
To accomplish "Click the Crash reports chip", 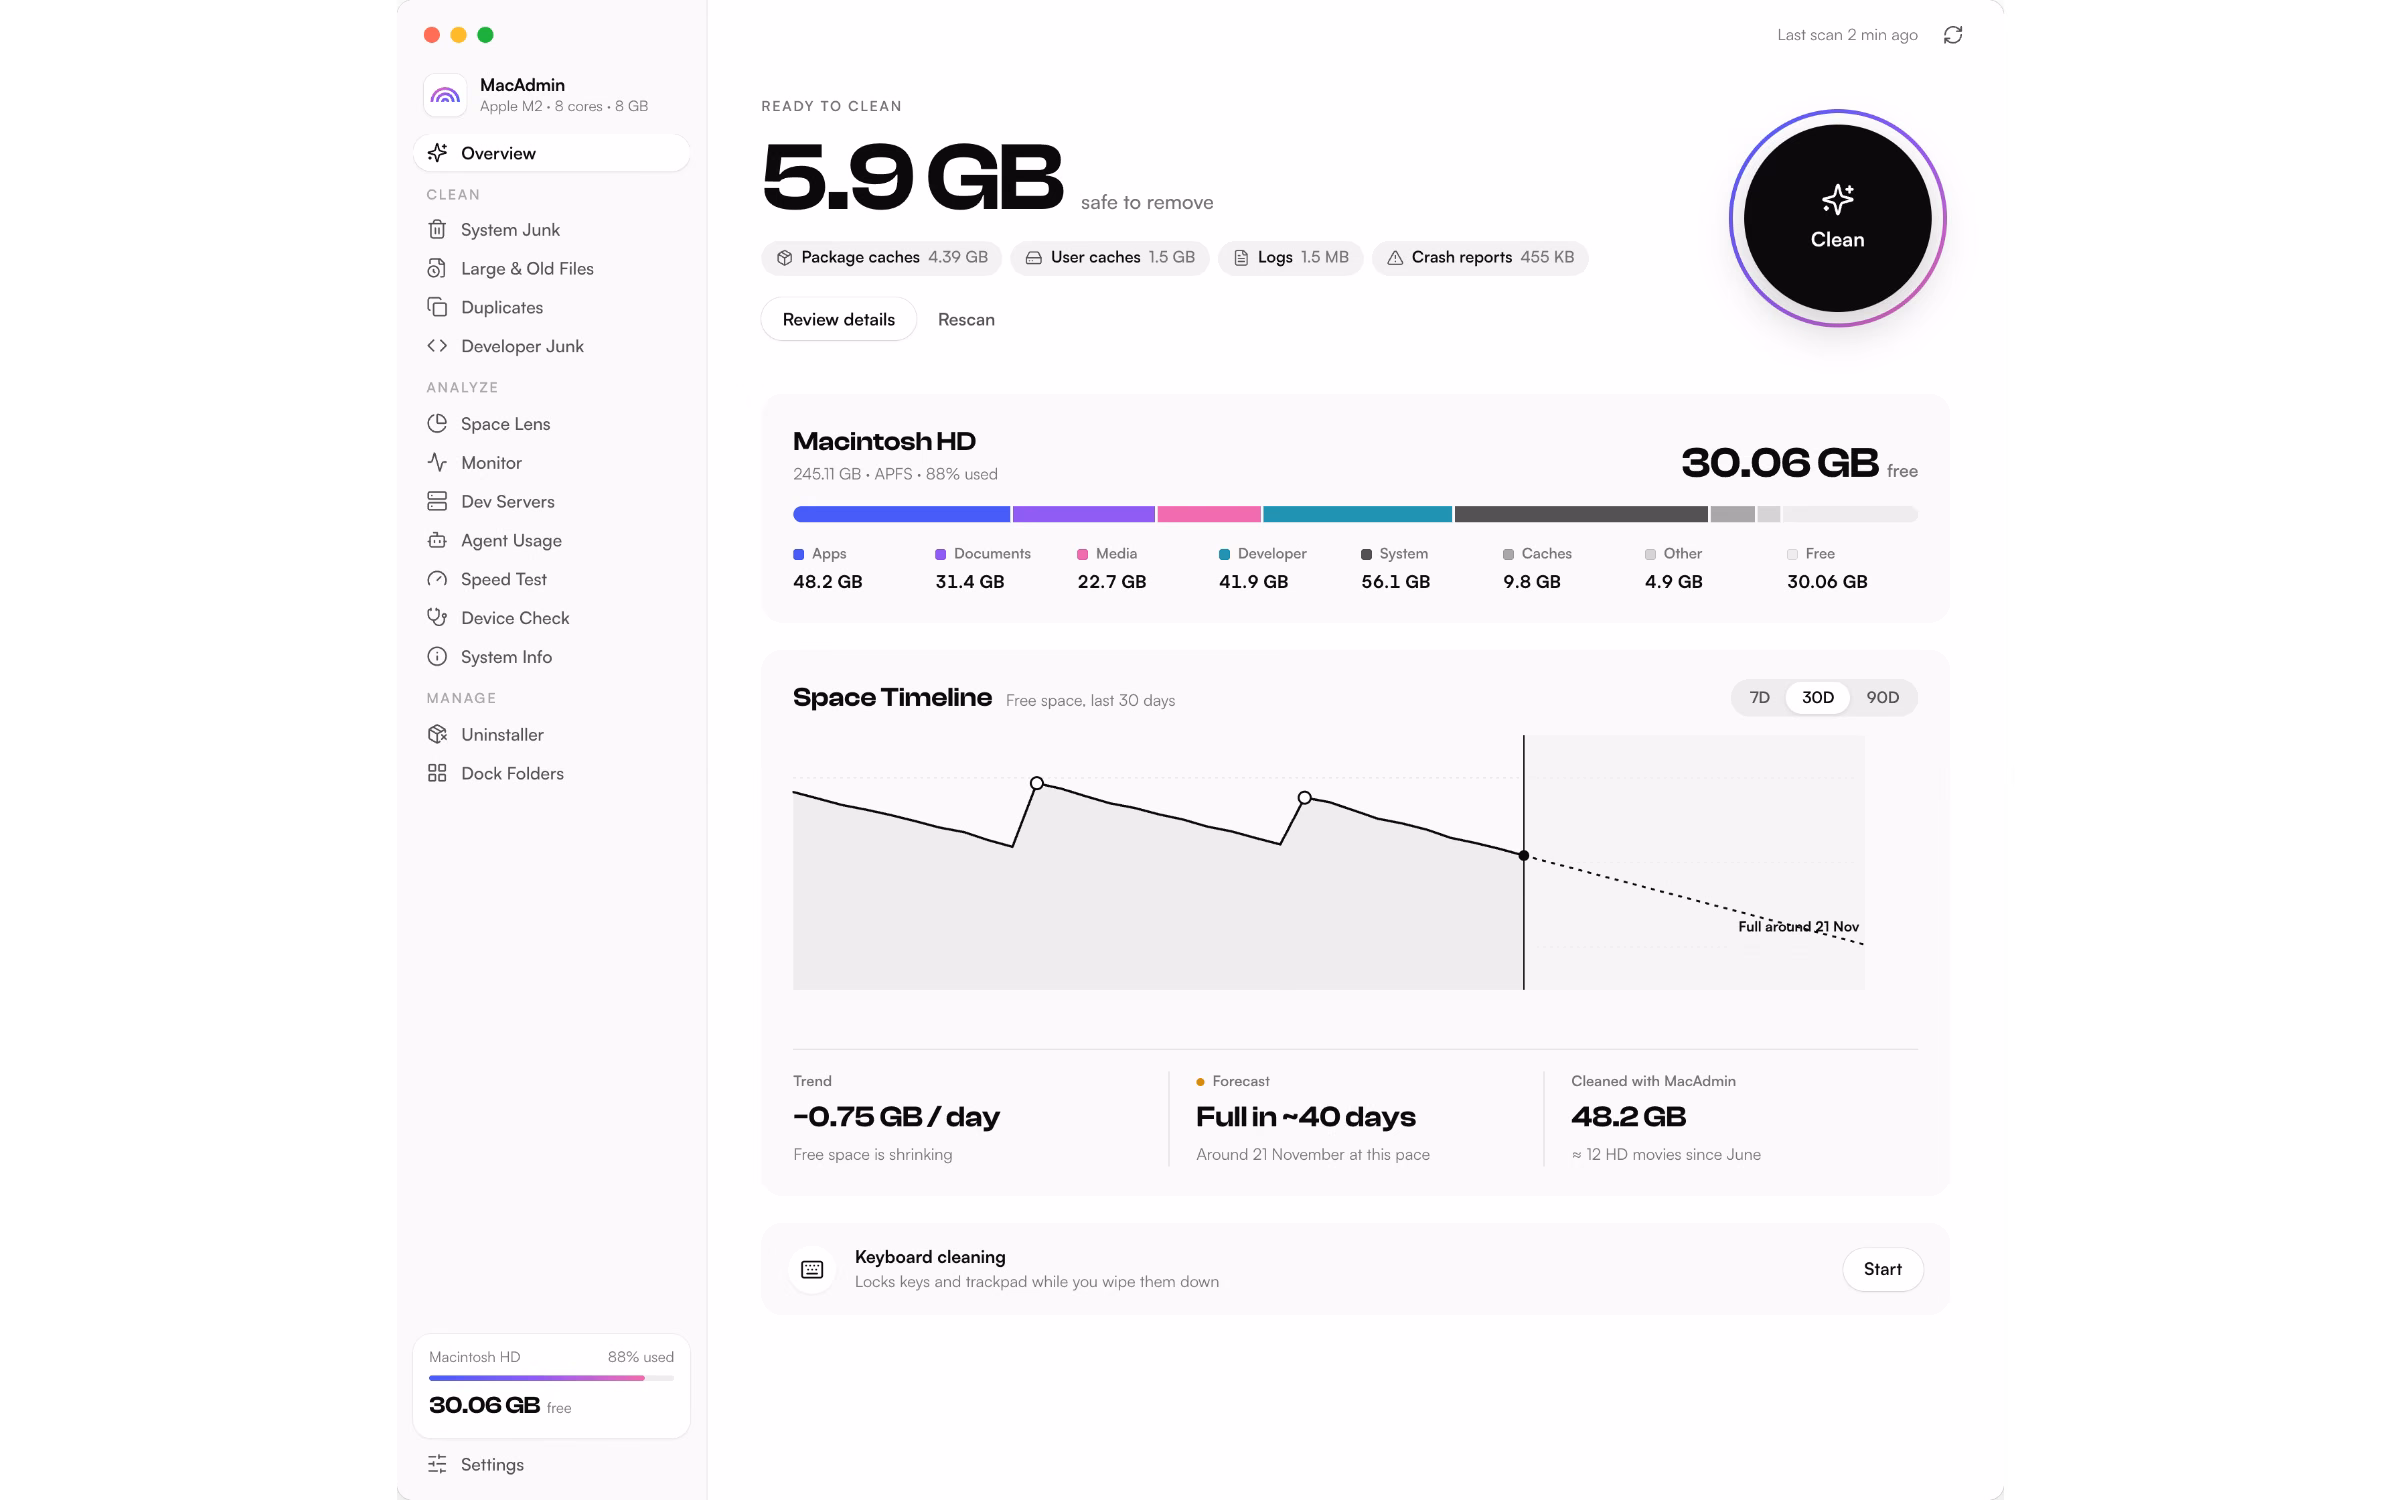I will [x=1480, y=258].
